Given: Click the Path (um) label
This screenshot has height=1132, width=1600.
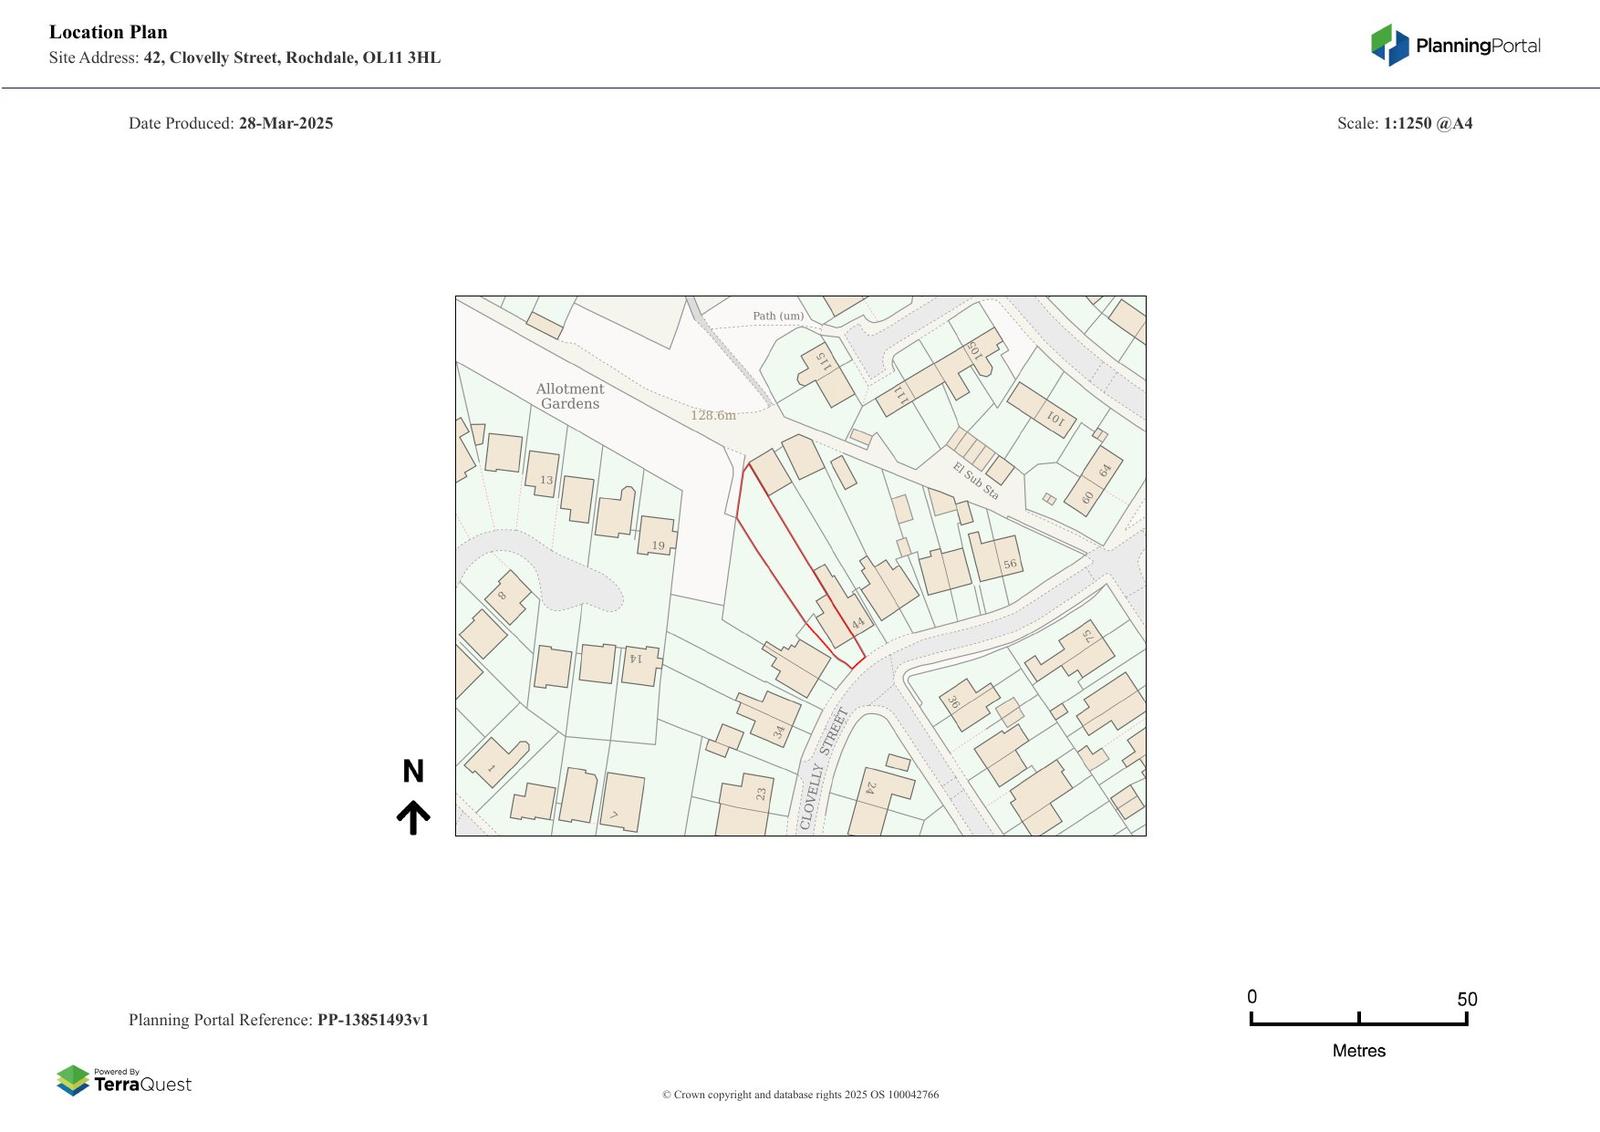Looking at the screenshot, I should [778, 316].
